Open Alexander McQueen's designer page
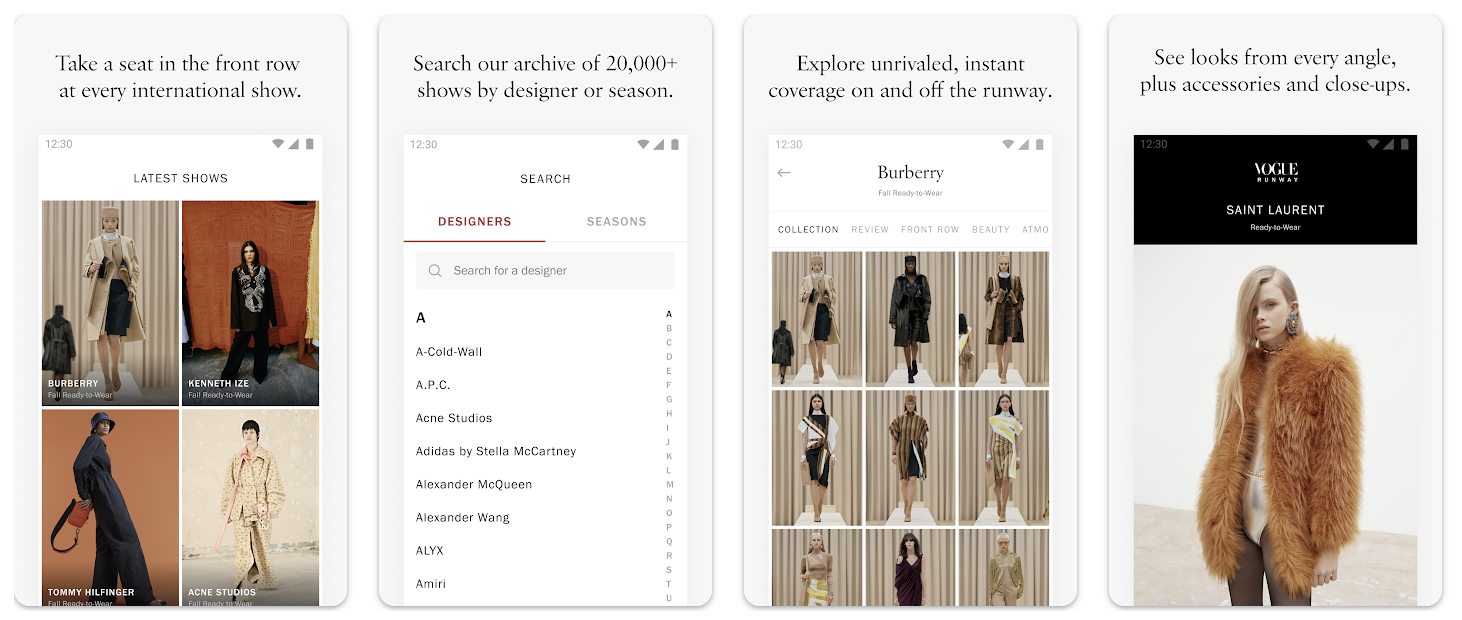 473,484
